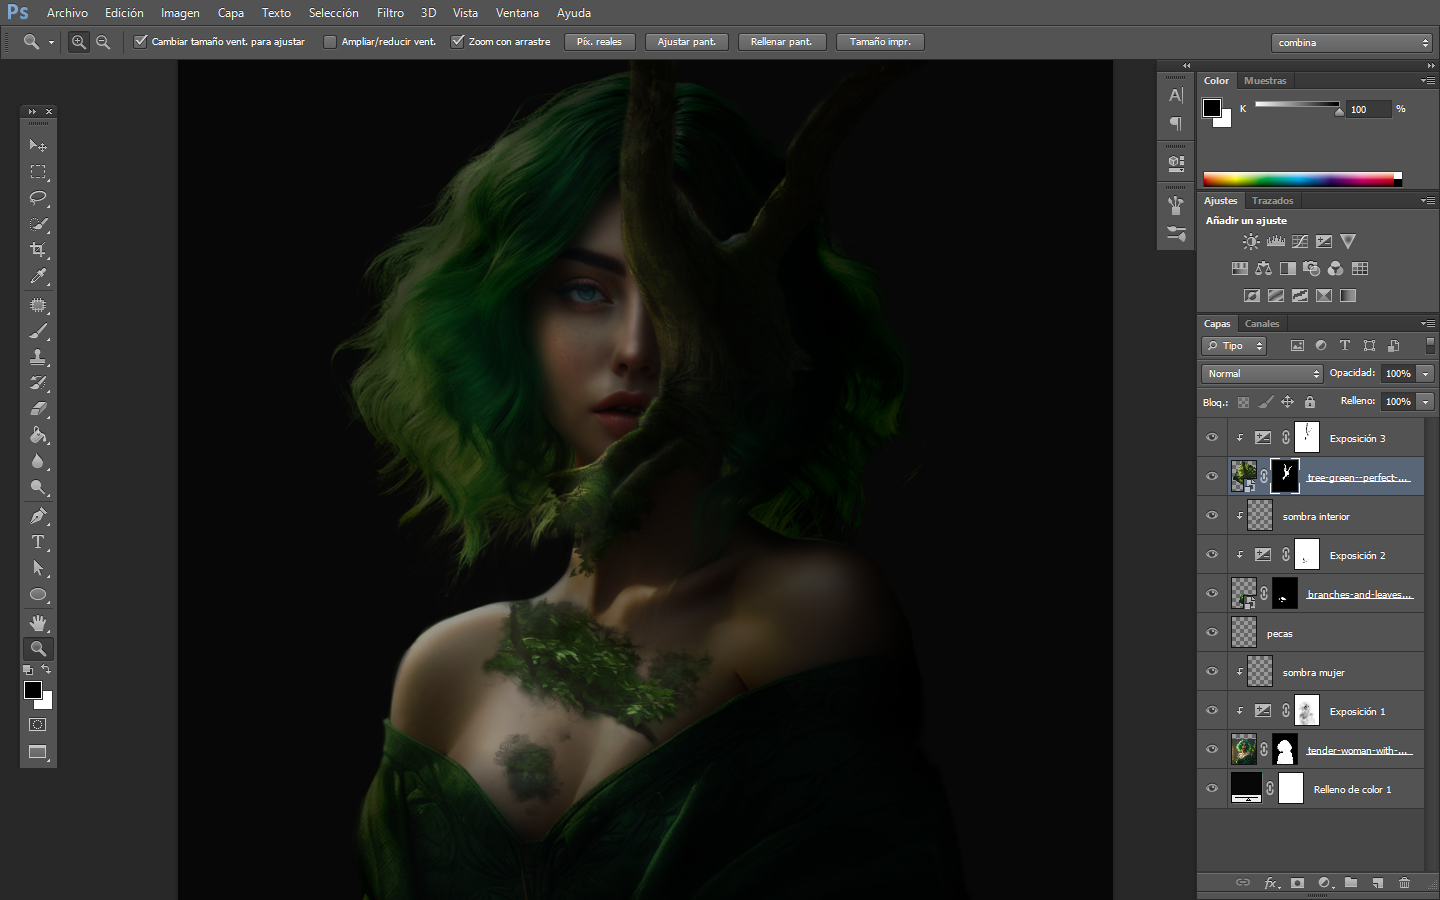This screenshot has width=1440, height=900.
Task: Click foreground color swatch in toolbox
Action: pos(33,691)
